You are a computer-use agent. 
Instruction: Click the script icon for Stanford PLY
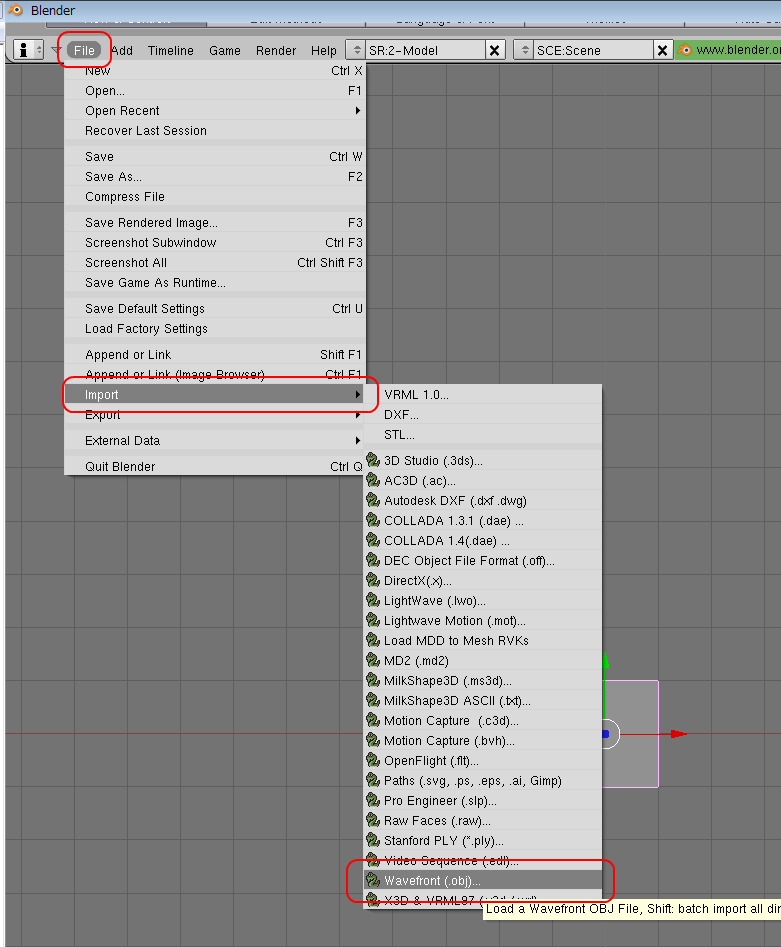coord(373,840)
